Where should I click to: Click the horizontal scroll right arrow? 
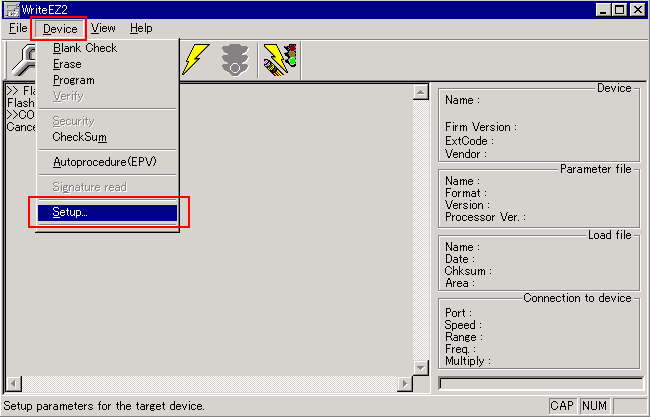[x=405, y=384]
